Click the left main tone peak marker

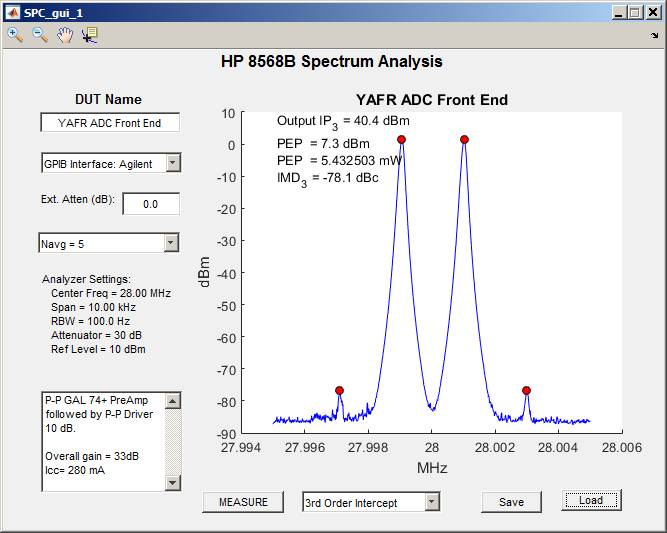(x=401, y=140)
